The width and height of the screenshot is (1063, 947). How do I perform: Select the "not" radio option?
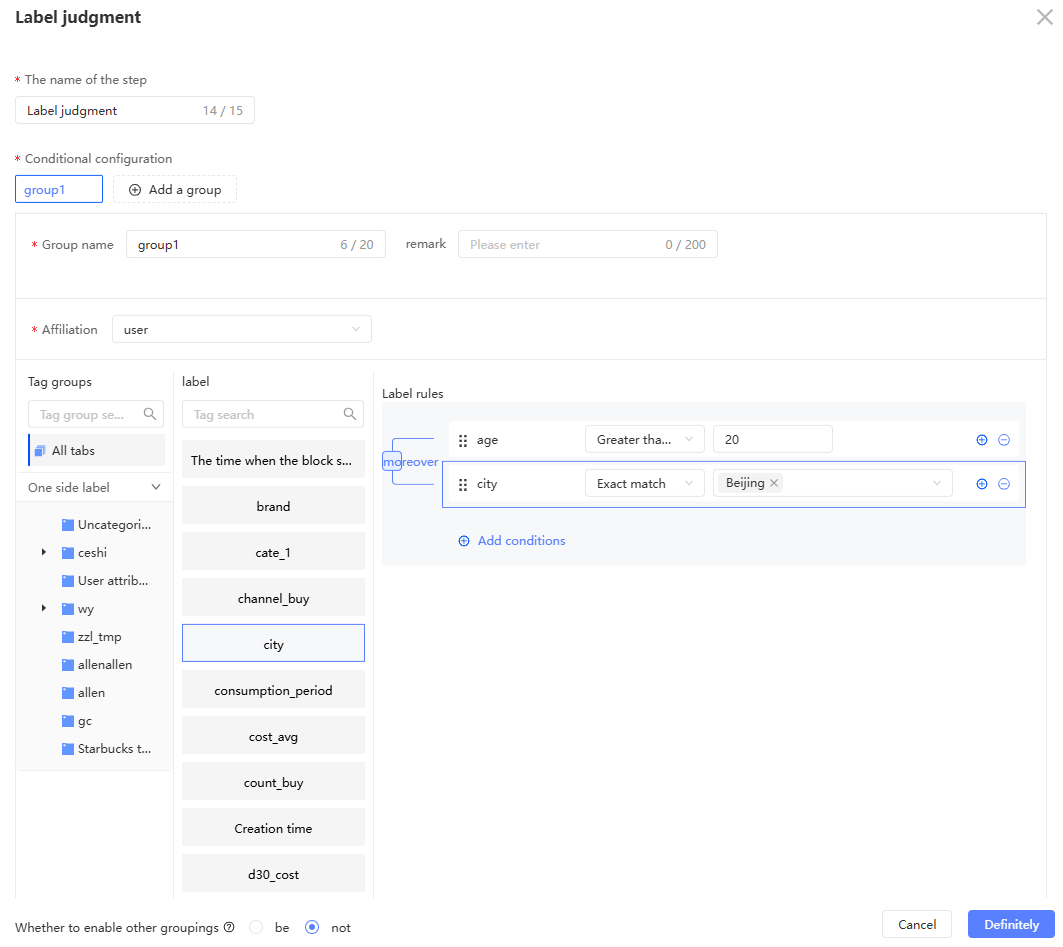point(312,927)
